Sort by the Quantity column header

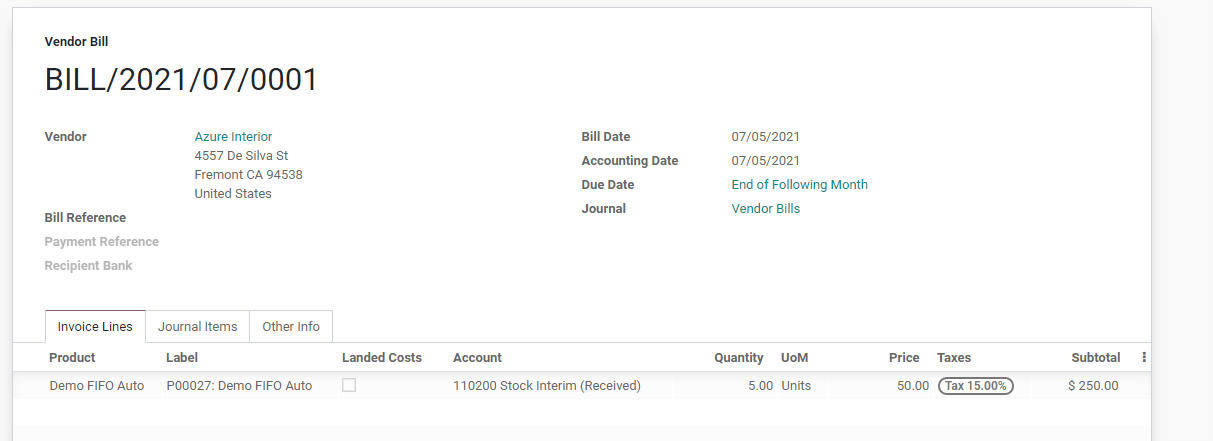pos(738,358)
